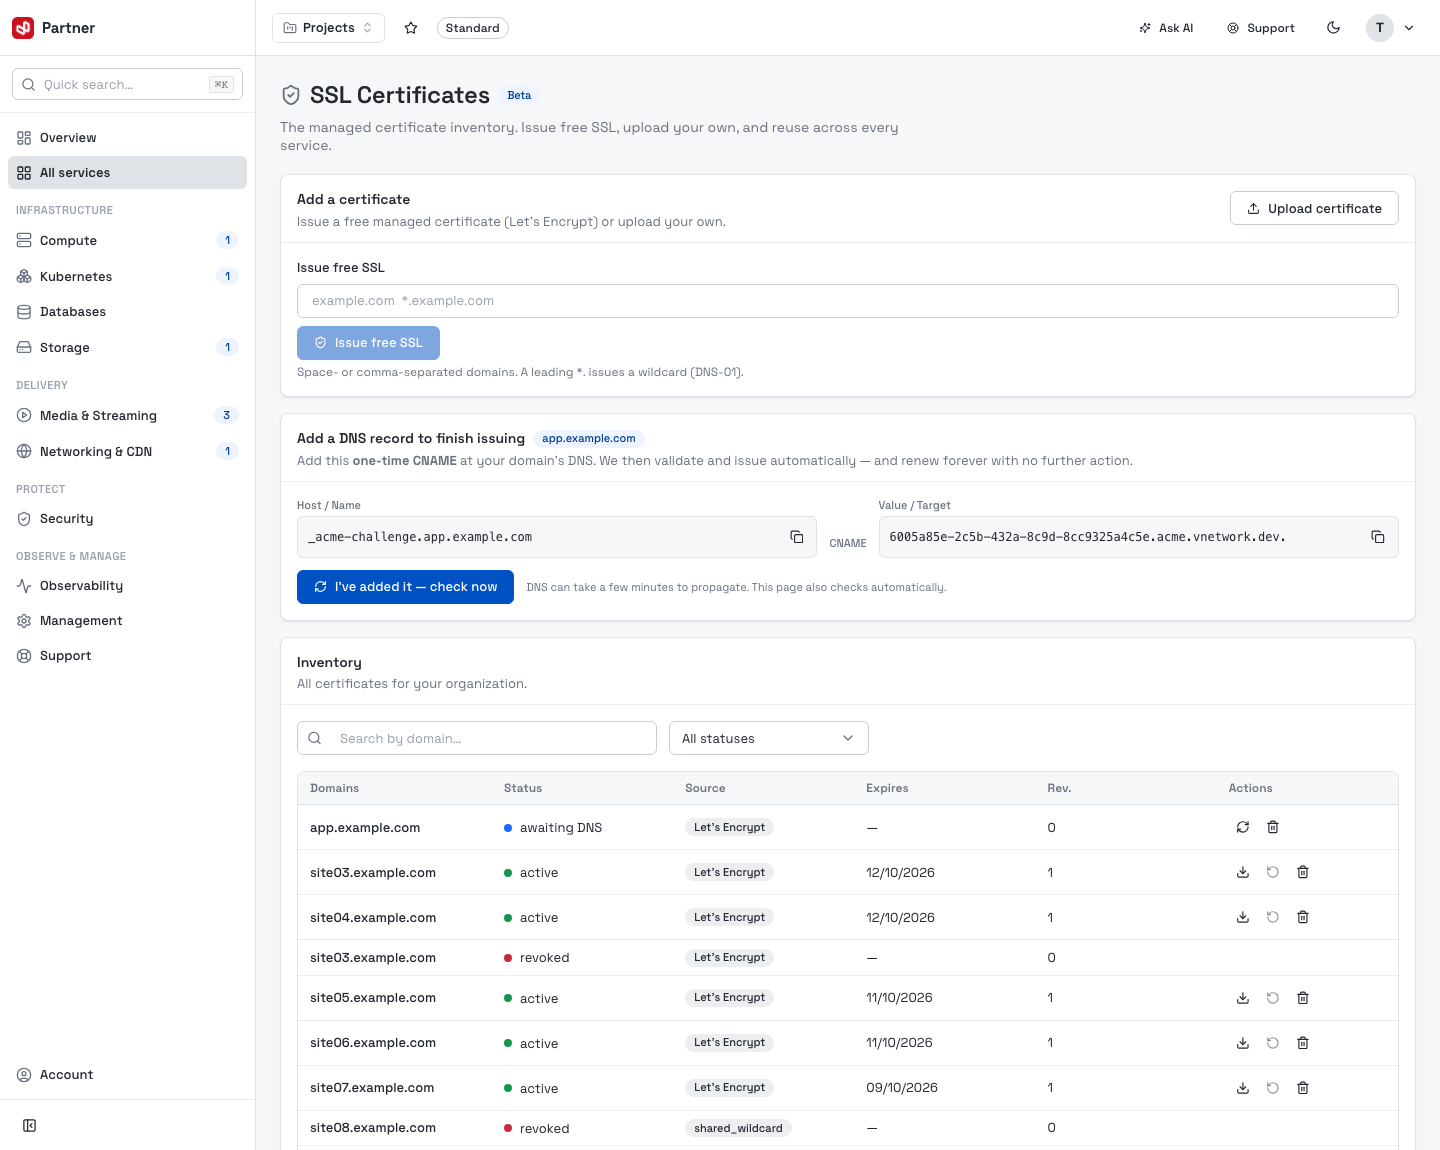Collapse the sidebar panel

pos(30,1126)
